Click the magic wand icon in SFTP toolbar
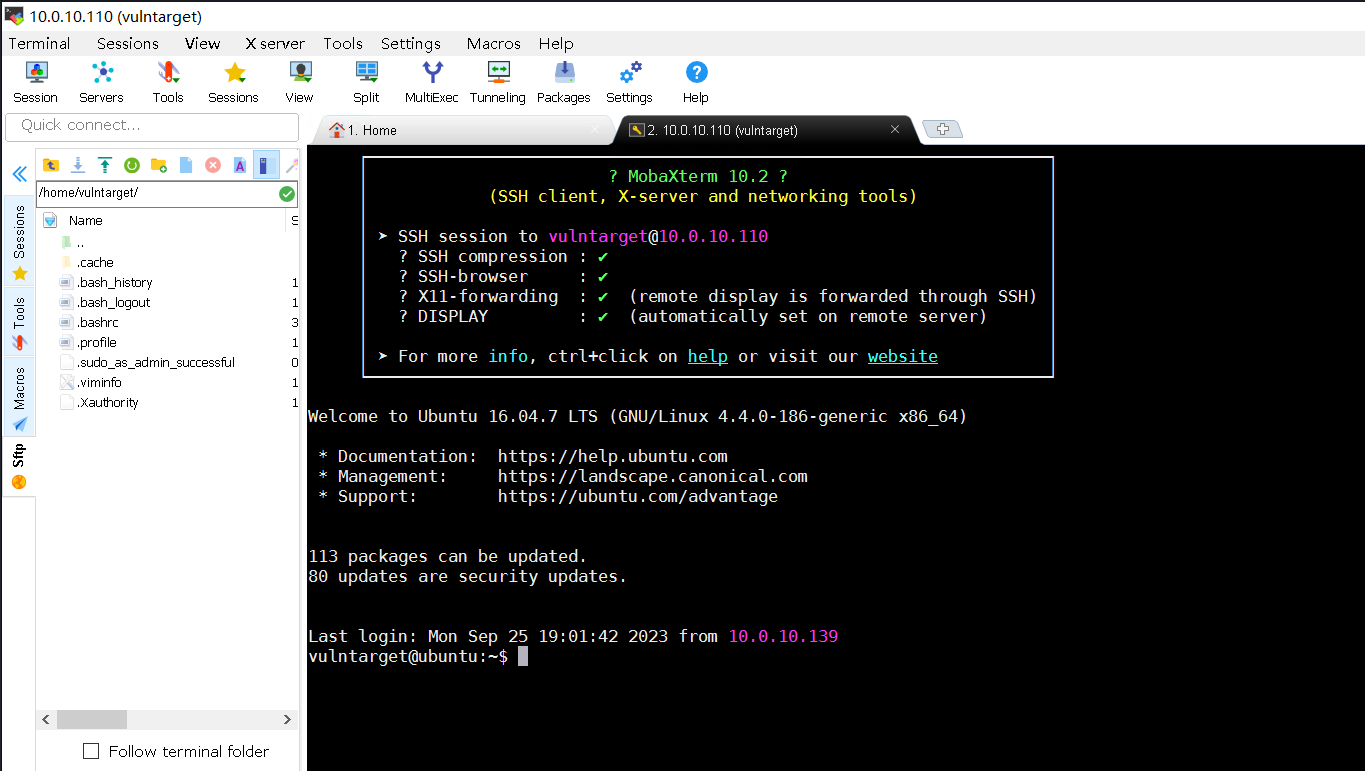 (x=292, y=165)
